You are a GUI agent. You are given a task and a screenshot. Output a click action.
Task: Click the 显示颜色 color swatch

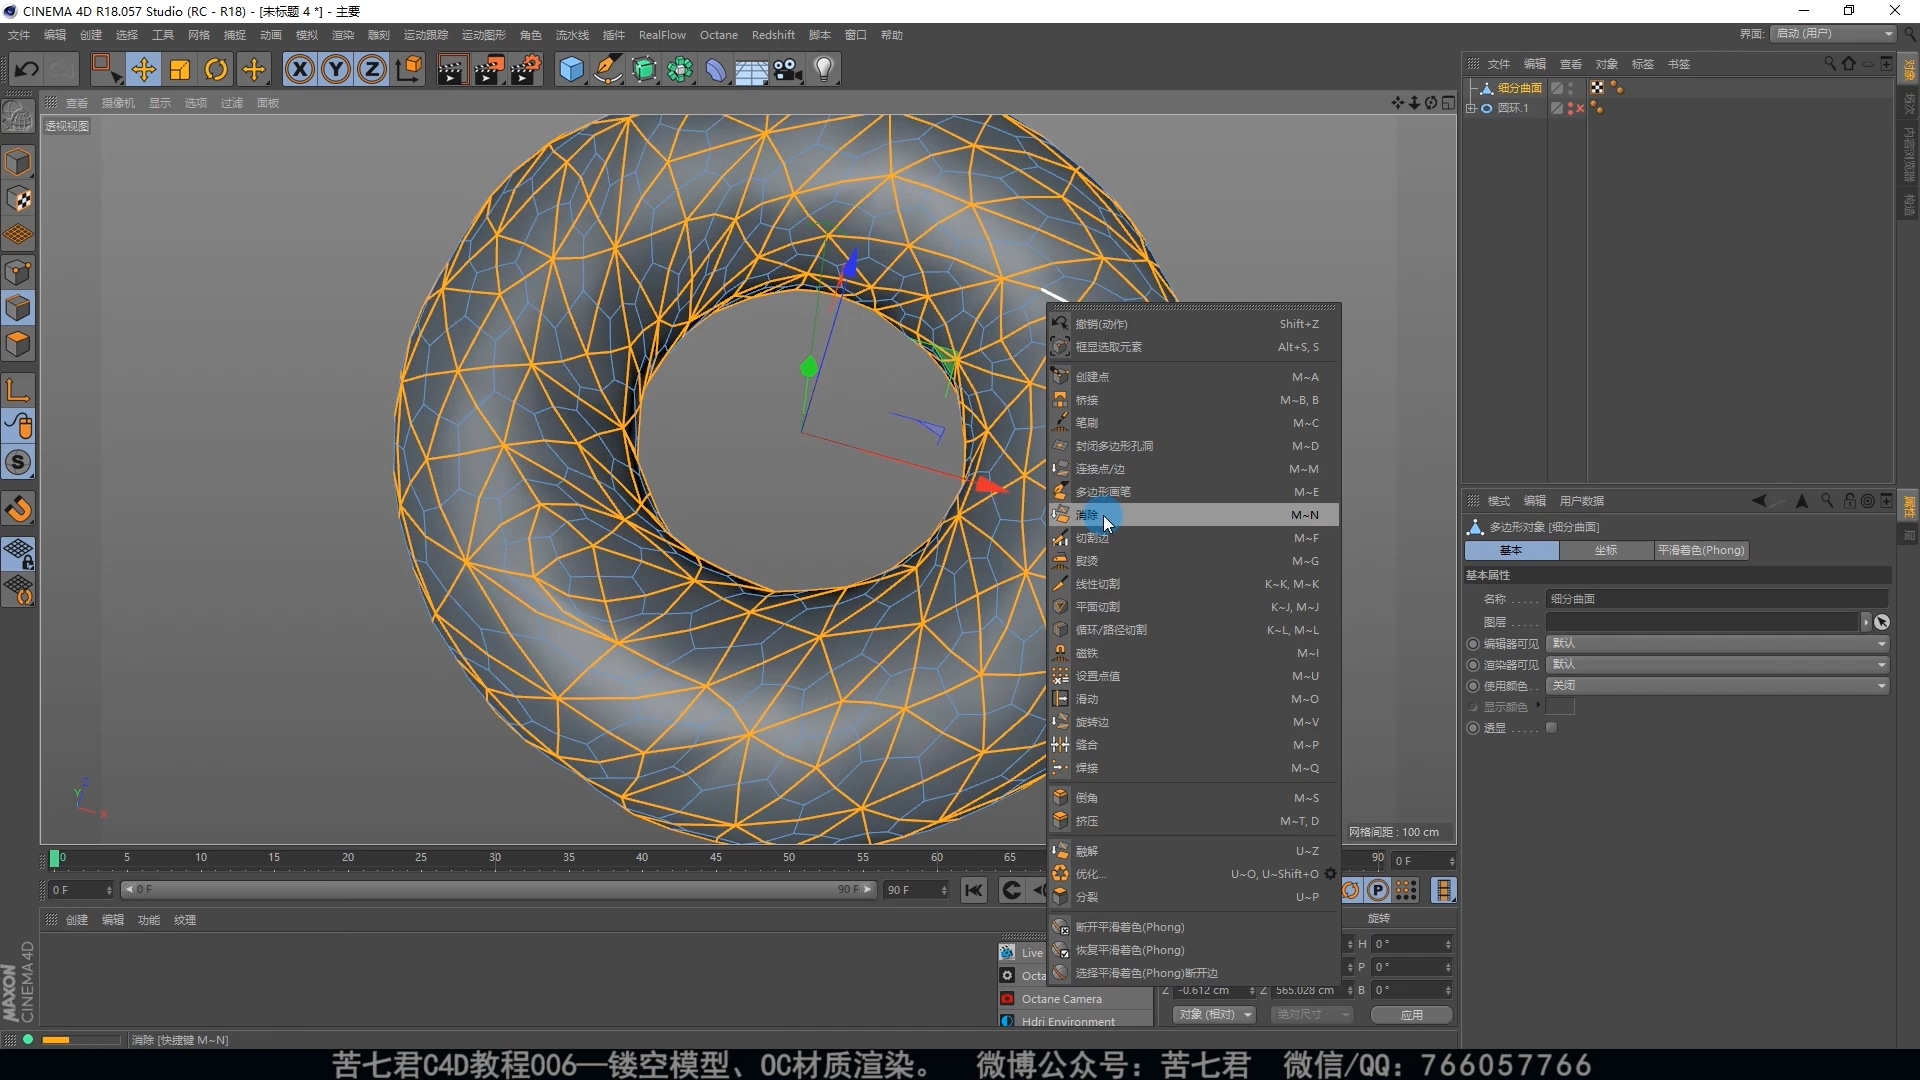coord(1560,707)
